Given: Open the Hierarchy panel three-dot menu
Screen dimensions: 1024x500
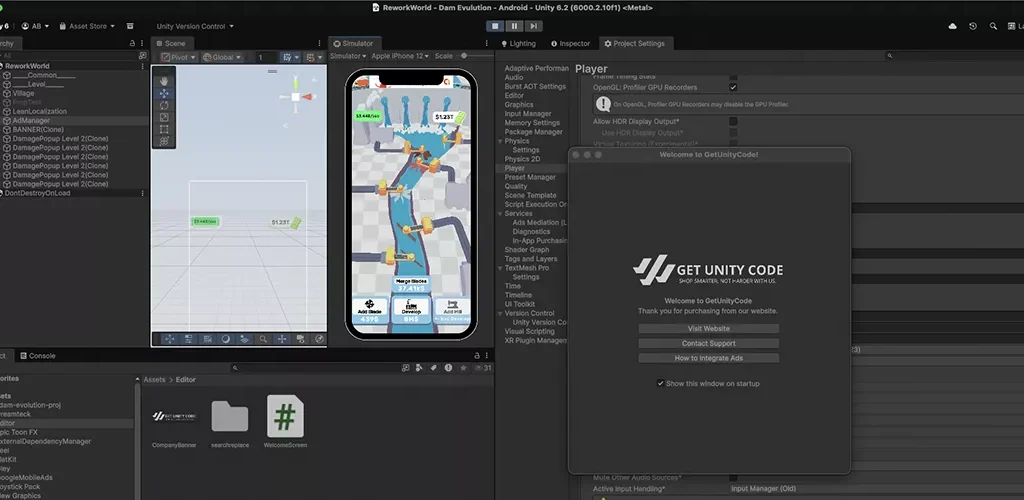Looking at the screenshot, I should pos(142,43).
